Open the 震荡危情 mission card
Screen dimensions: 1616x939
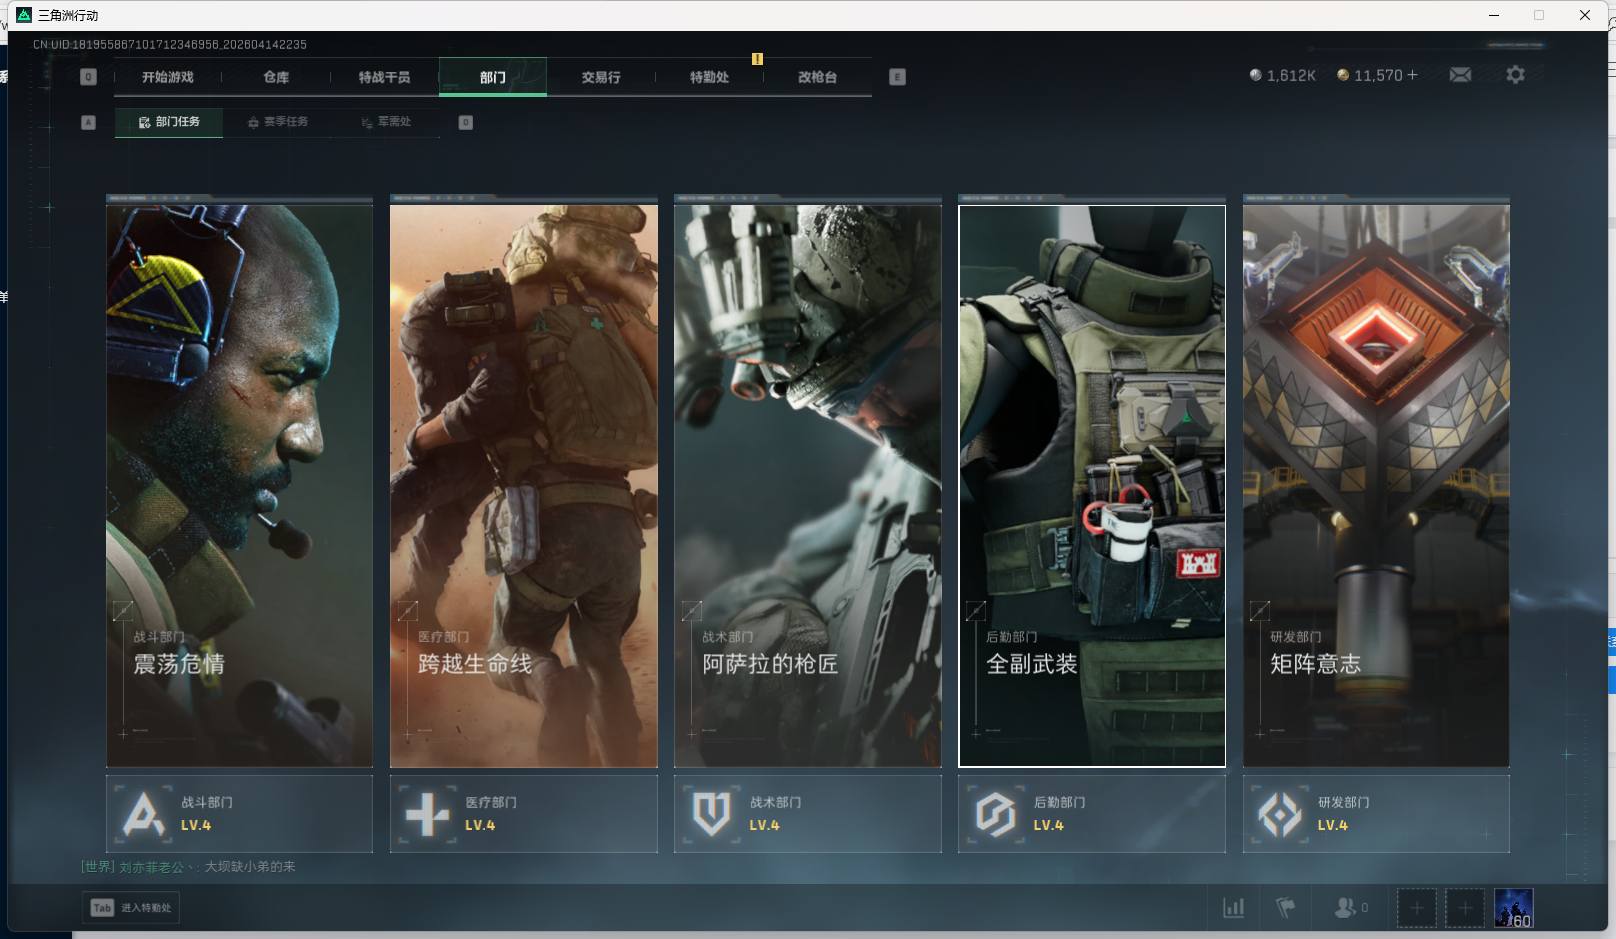click(x=239, y=486)
